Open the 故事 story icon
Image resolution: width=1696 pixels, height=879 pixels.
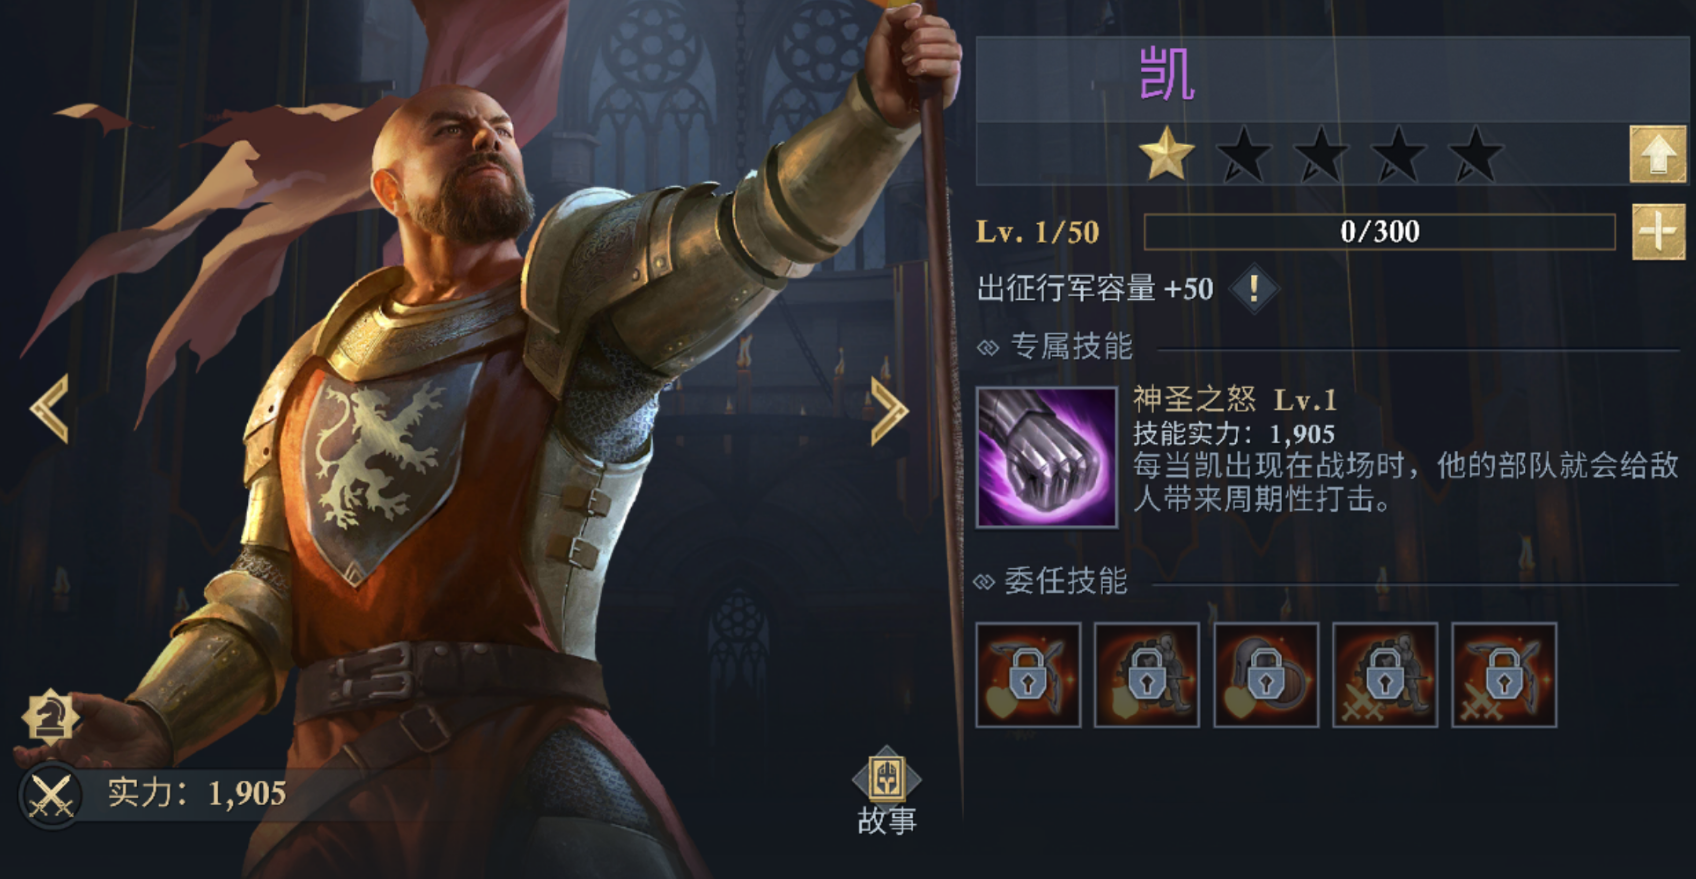pos(886,790)
